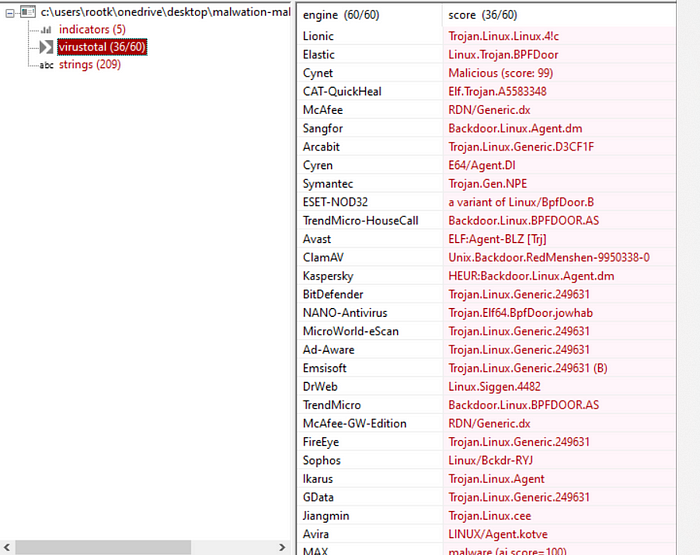
Task: Click the LINUX/Agent.kotve detection
Action: point(498,534)
